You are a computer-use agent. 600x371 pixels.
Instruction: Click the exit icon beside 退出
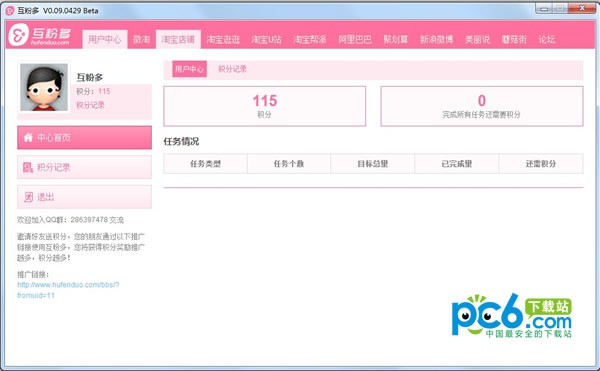29,197
